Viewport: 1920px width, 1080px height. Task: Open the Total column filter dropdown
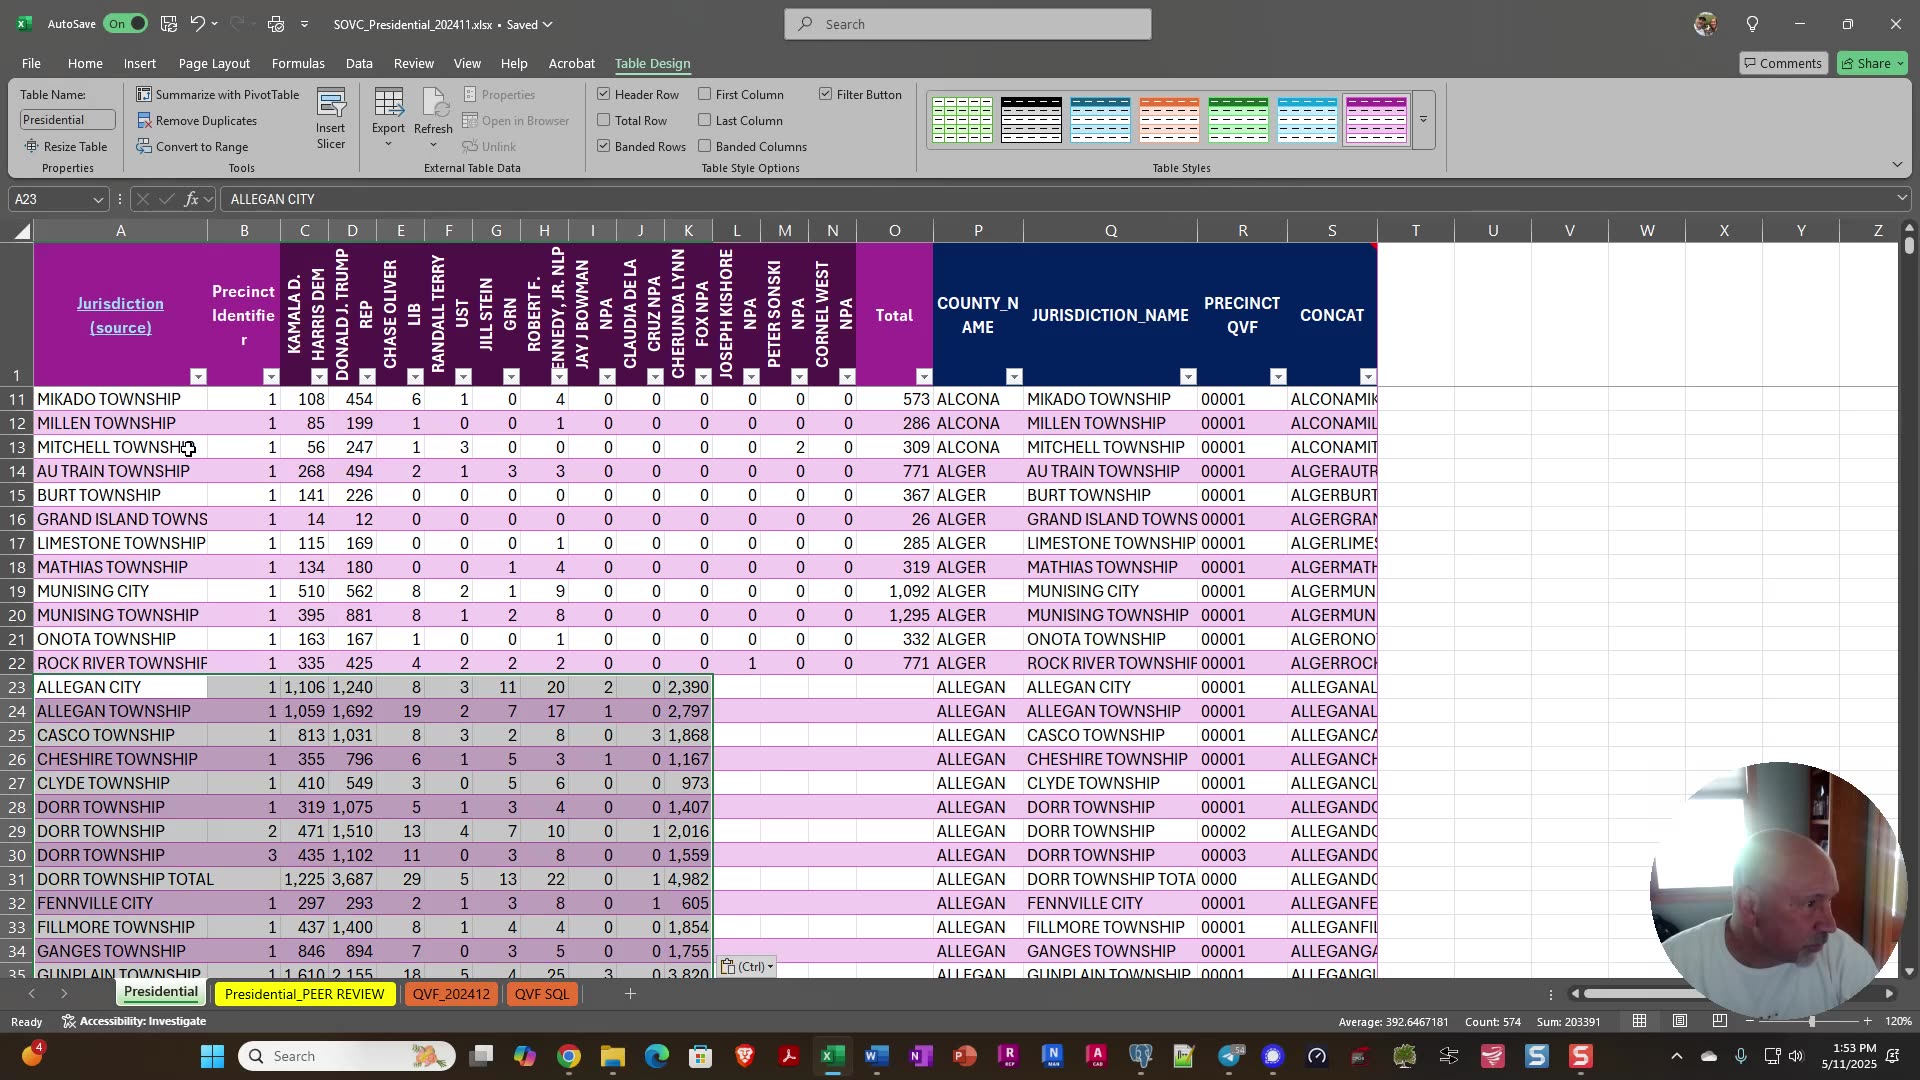click(x=924, y=376)
